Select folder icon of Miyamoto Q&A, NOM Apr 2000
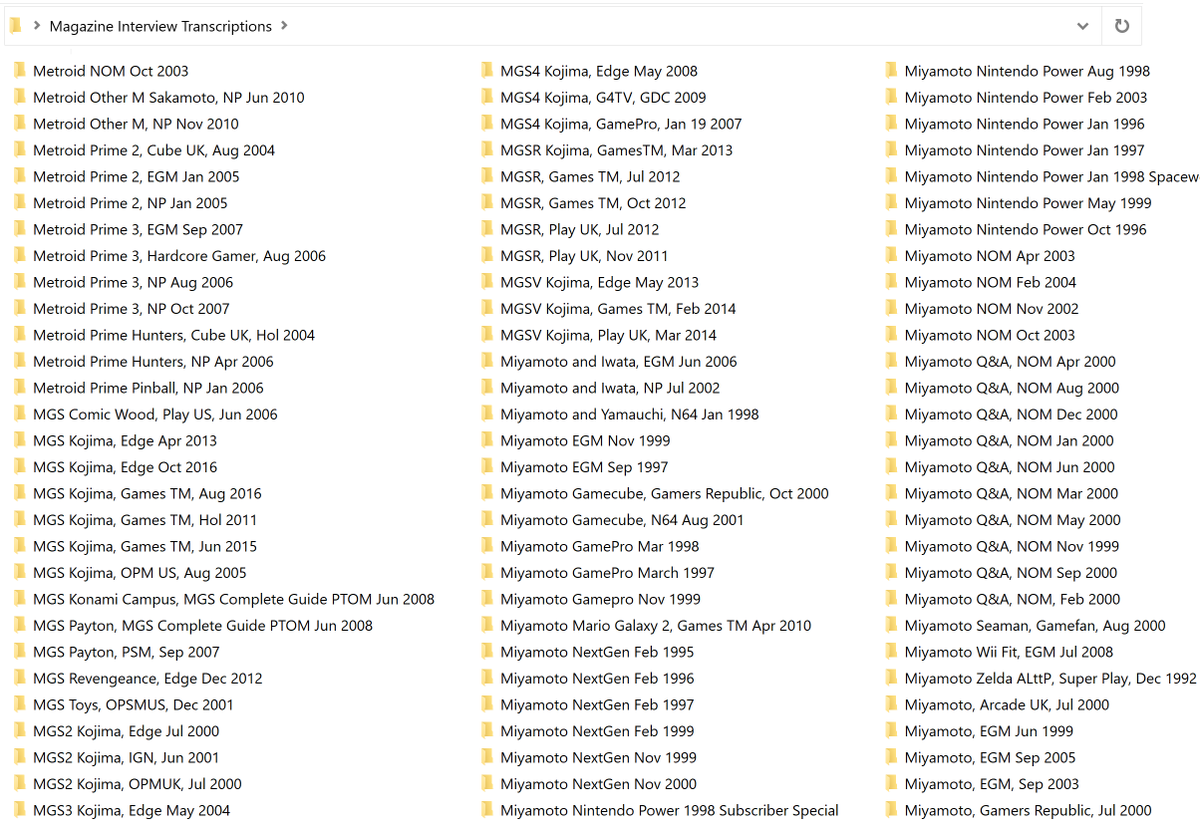This screenshot has height=829, width=1200. (891, 361)
